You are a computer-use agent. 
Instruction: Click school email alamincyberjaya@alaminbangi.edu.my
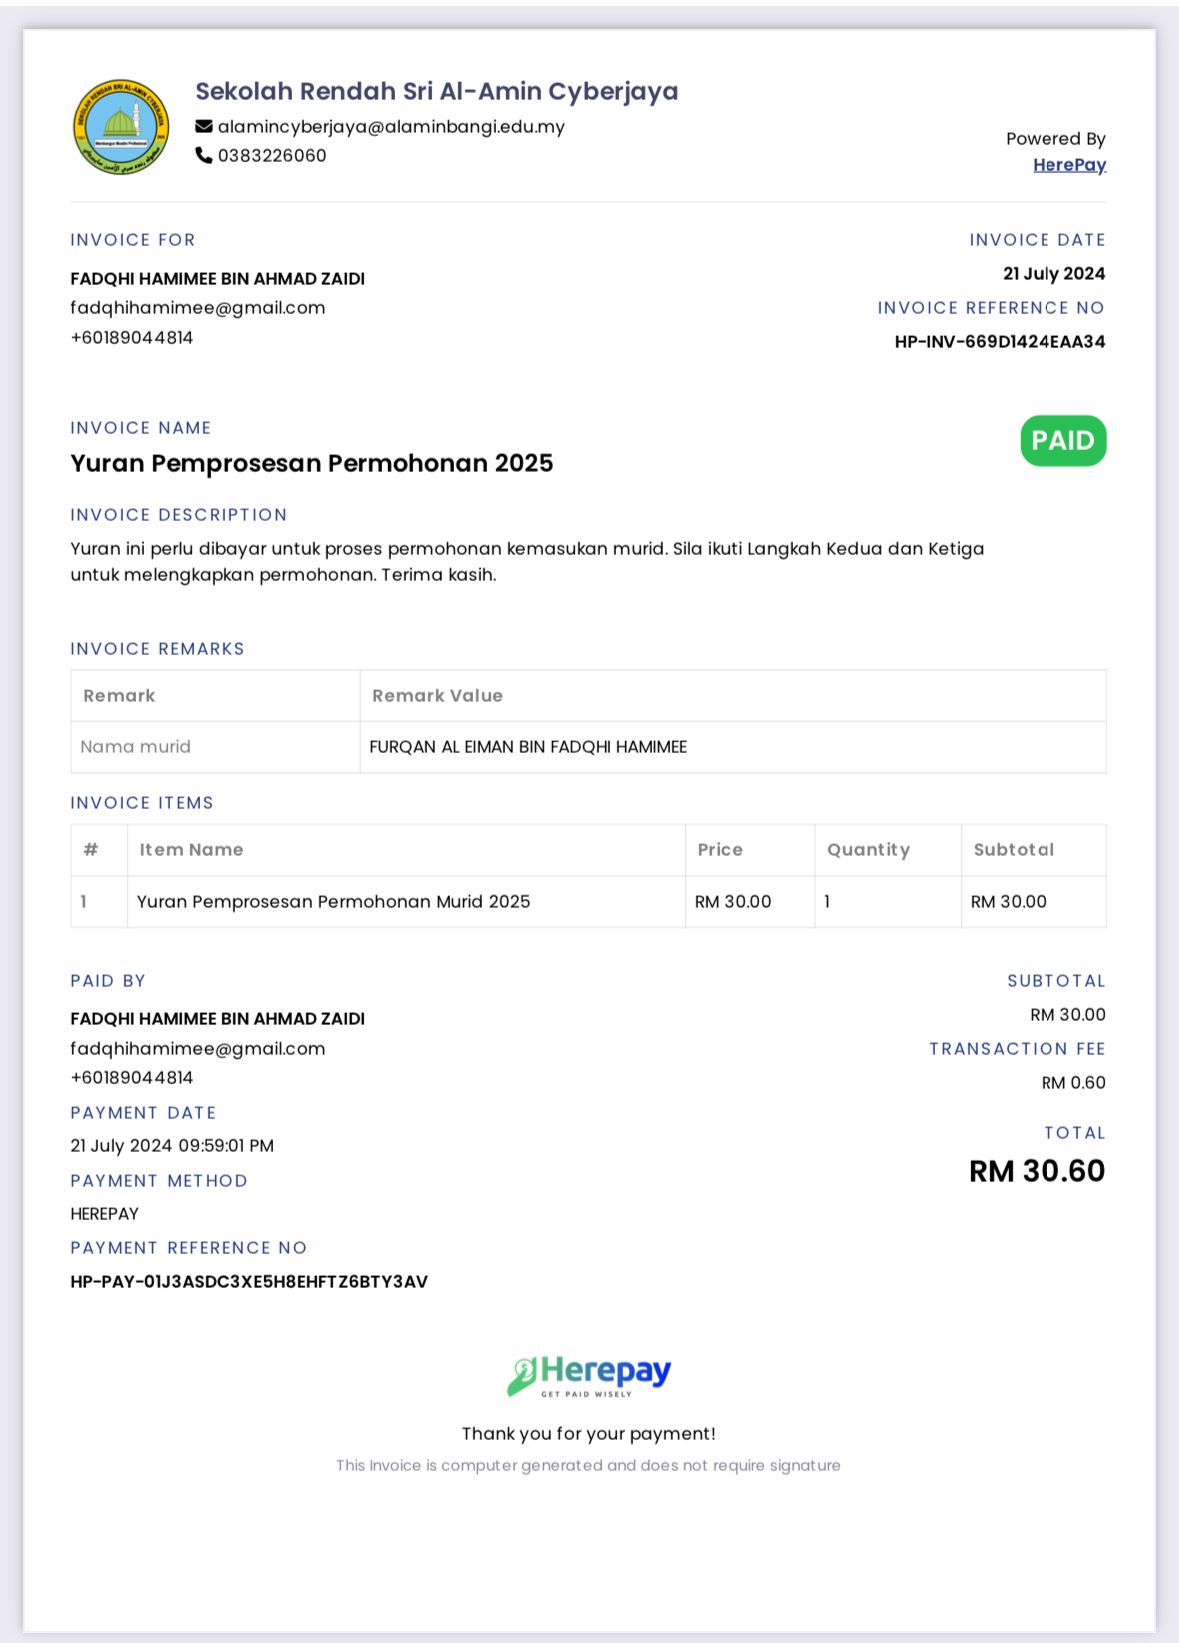click(x=391, y=127)
